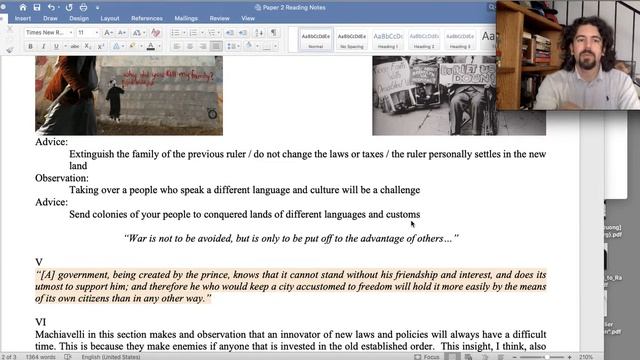Click the zoom slider handle in status bar
The height and width of the screenshot is (360, 640).
[x=547, y=357]
